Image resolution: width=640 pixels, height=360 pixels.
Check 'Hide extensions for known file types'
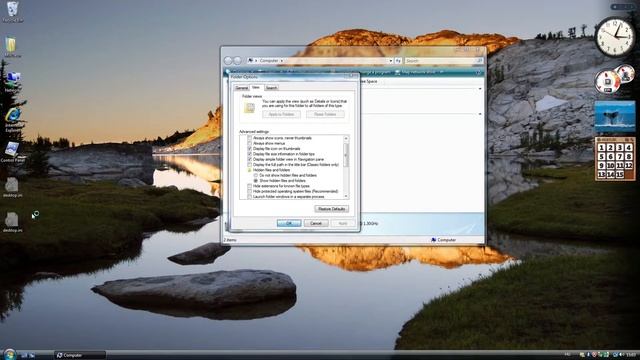[x=249, y=186]
